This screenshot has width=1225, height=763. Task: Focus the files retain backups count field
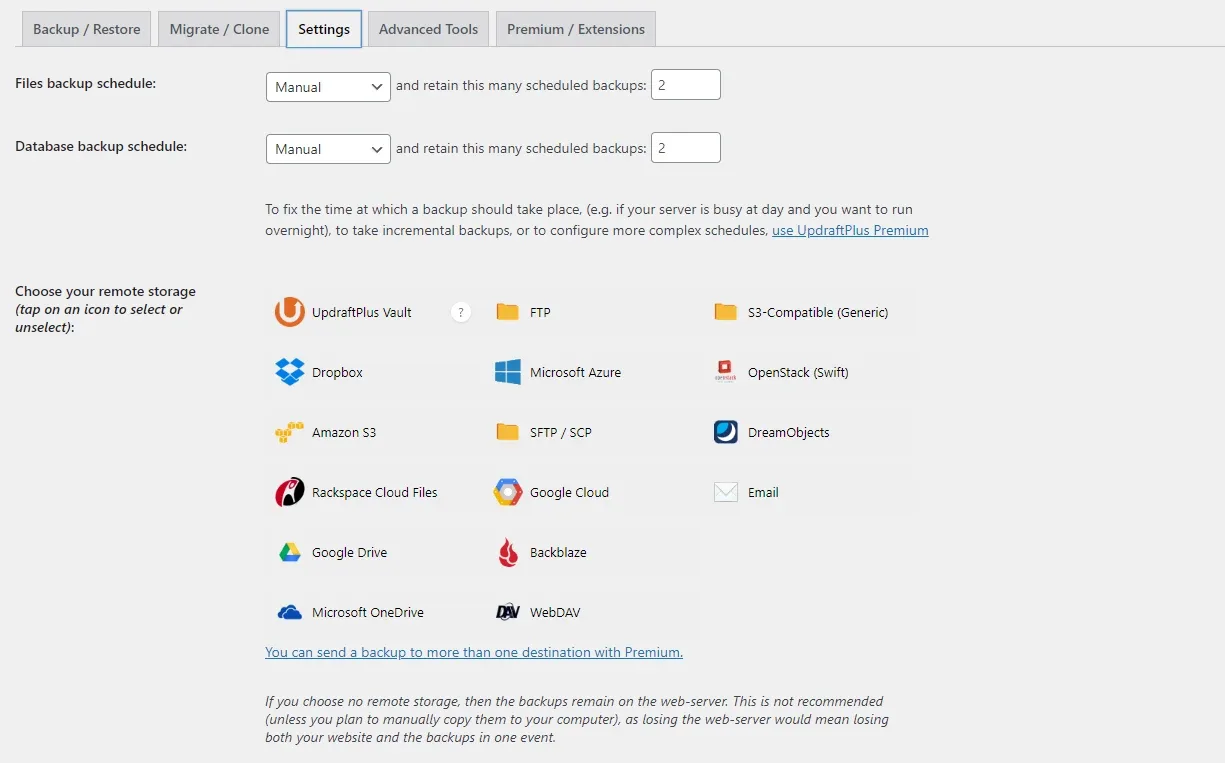686,85
